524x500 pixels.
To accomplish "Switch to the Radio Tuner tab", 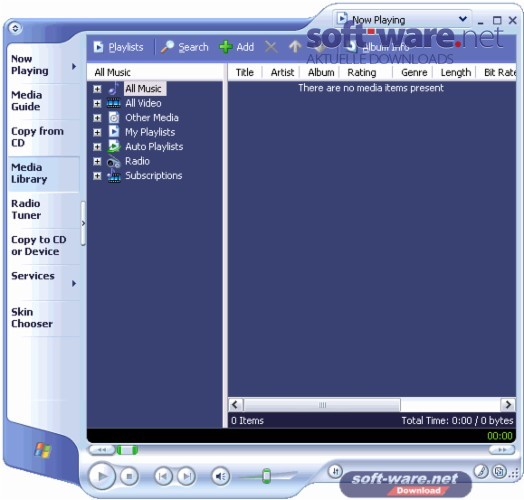I will 26,209.
